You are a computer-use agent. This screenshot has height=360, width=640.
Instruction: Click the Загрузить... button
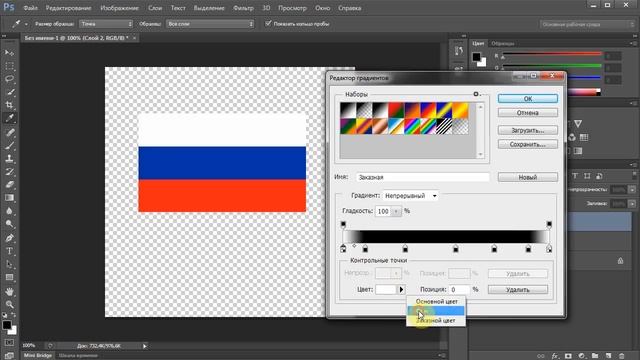tap(528, 131)
